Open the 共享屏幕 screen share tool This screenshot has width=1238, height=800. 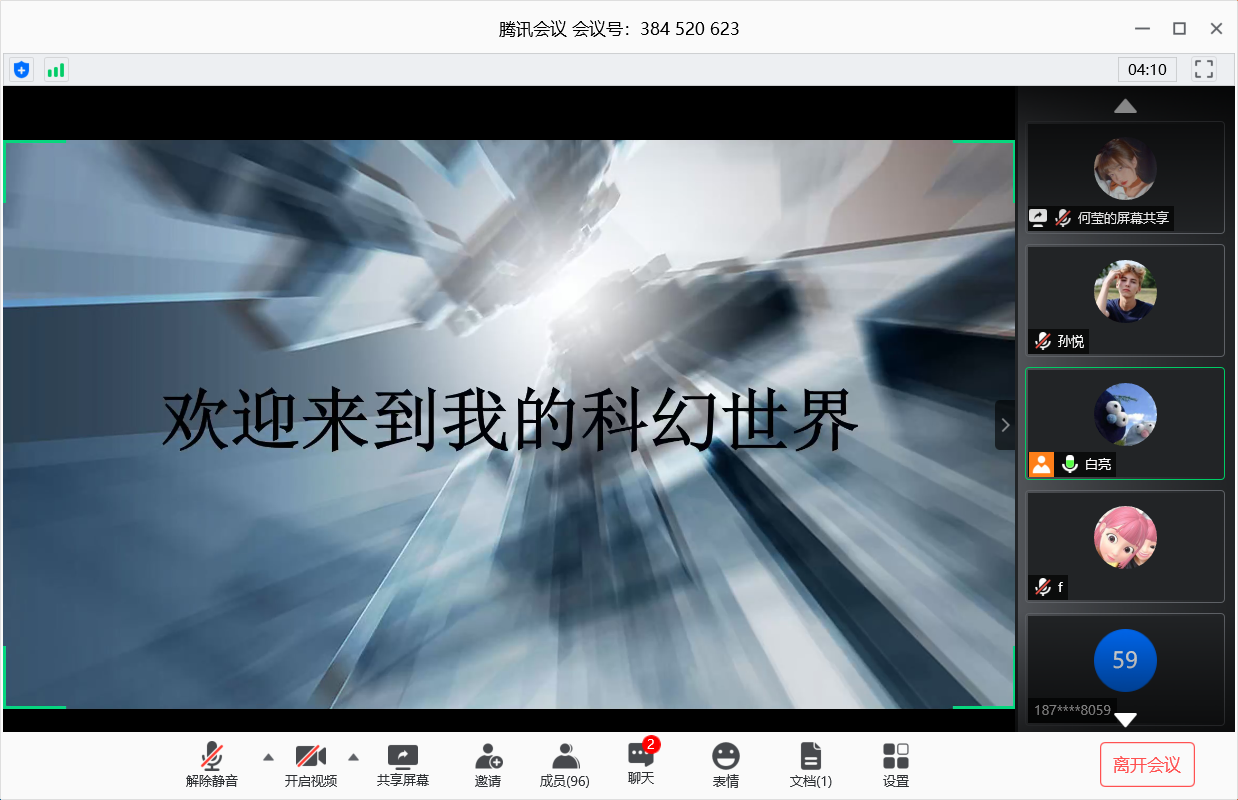[402, 765]
